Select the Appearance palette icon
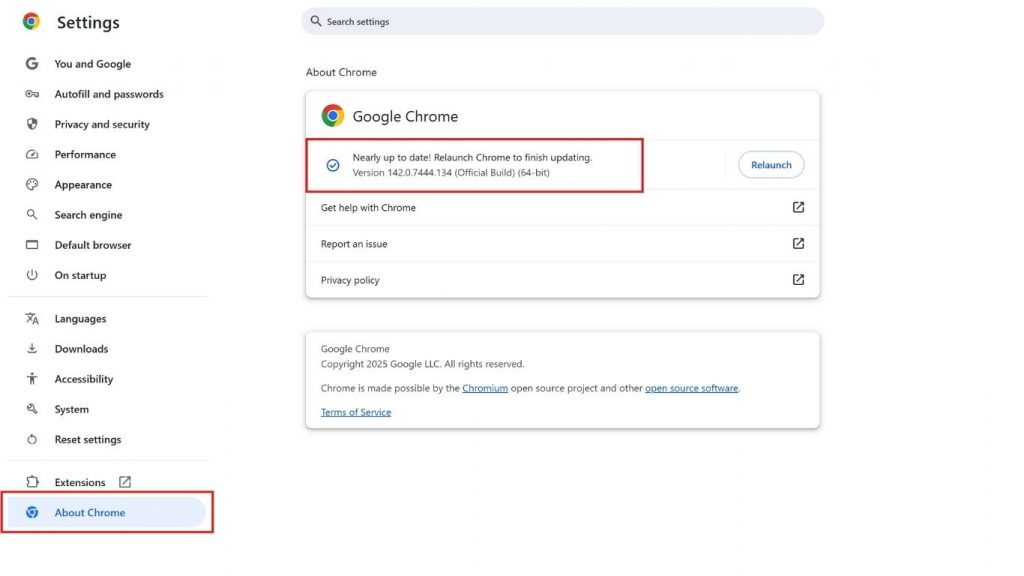This screenshot has height=576, width=1024. tap(31, 184)
